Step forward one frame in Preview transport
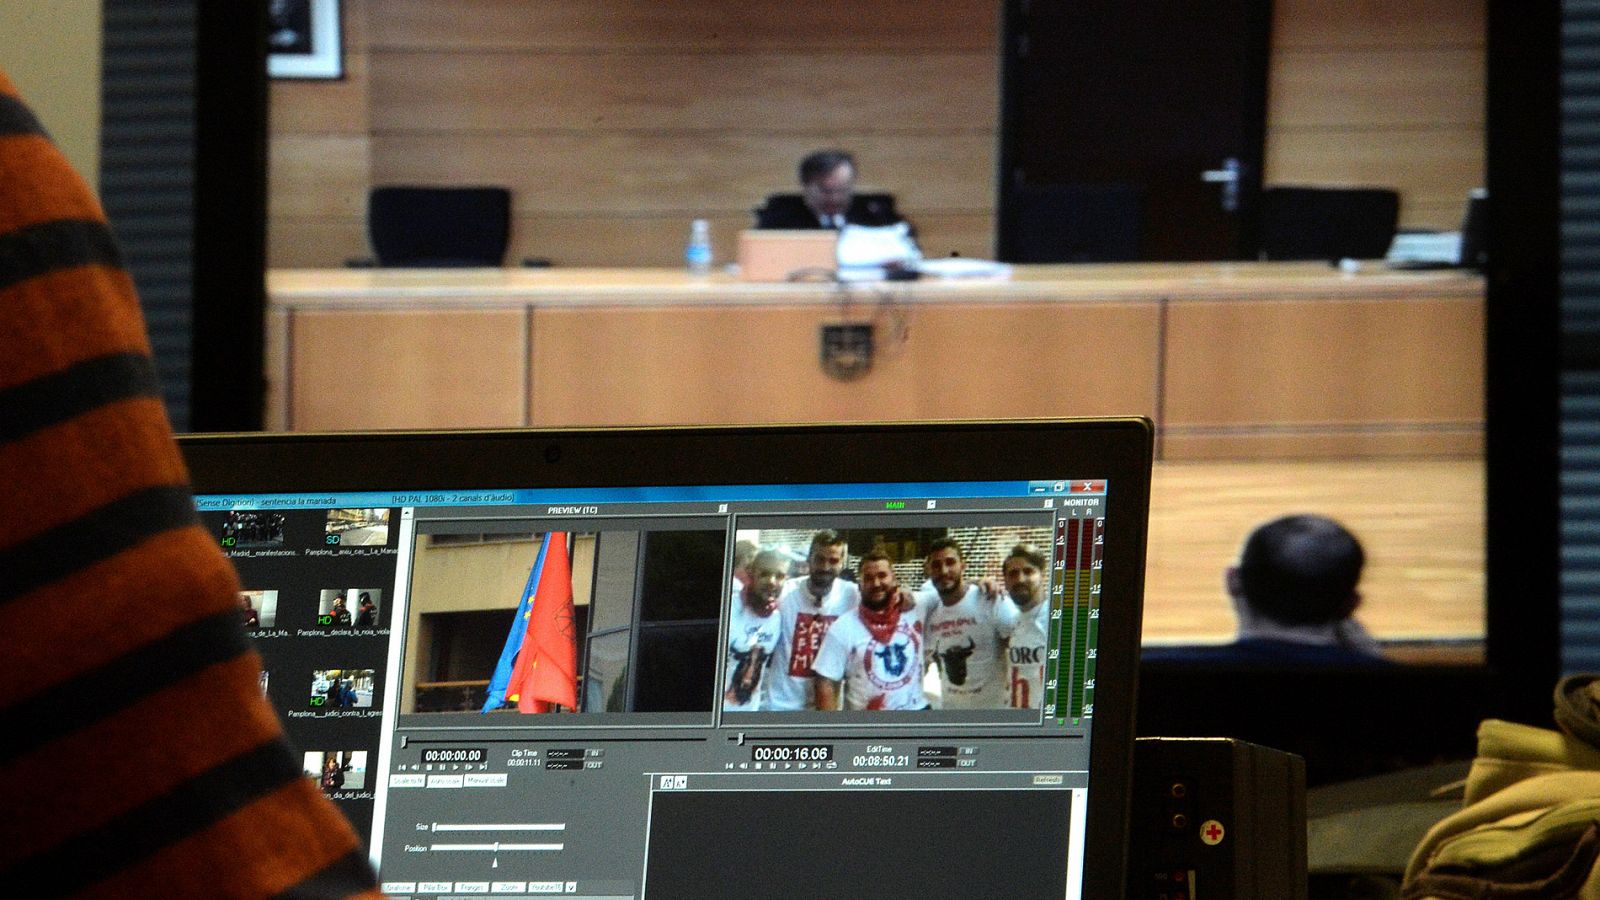 click(x=469, y=767)
